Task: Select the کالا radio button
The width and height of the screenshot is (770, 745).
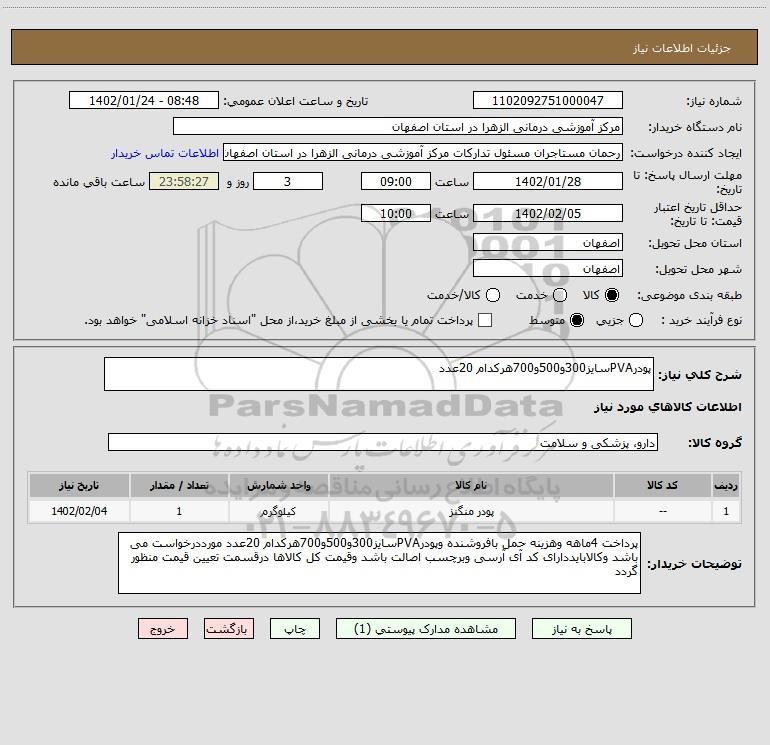Action: click(x=612, y=295)
